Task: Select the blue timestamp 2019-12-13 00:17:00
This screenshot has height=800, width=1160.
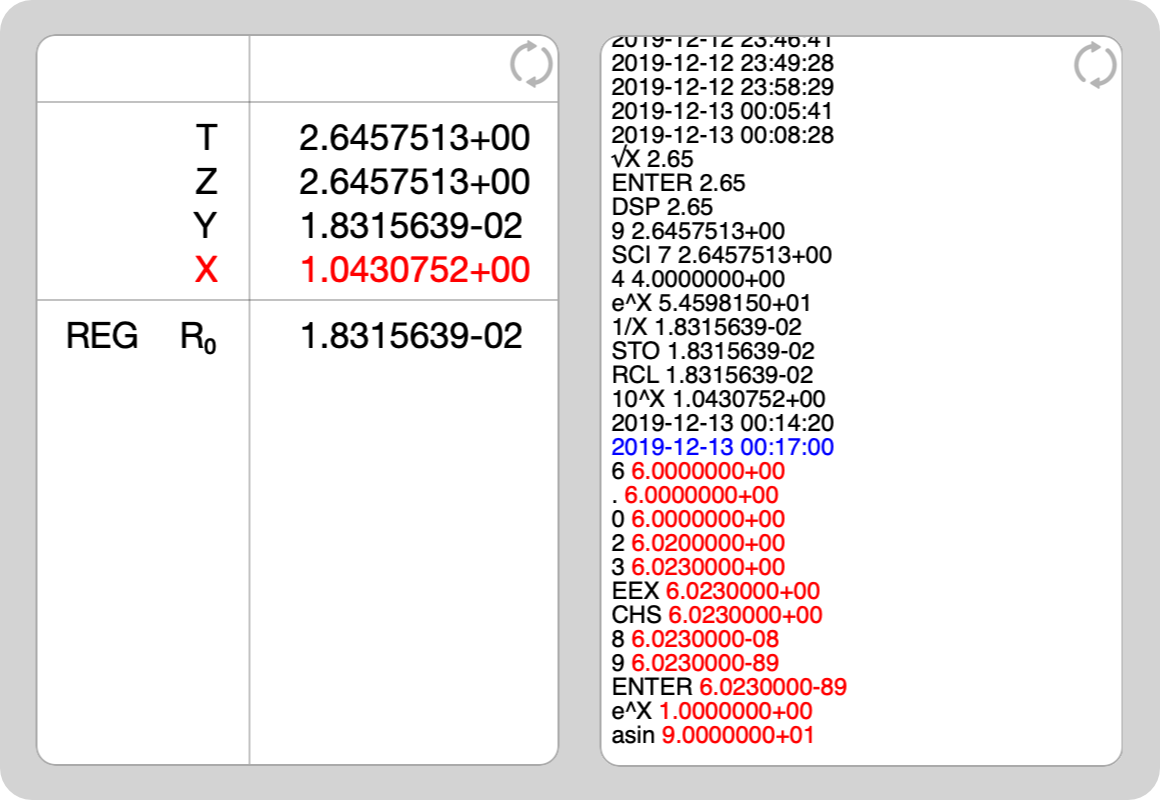Action: point(722,447)
